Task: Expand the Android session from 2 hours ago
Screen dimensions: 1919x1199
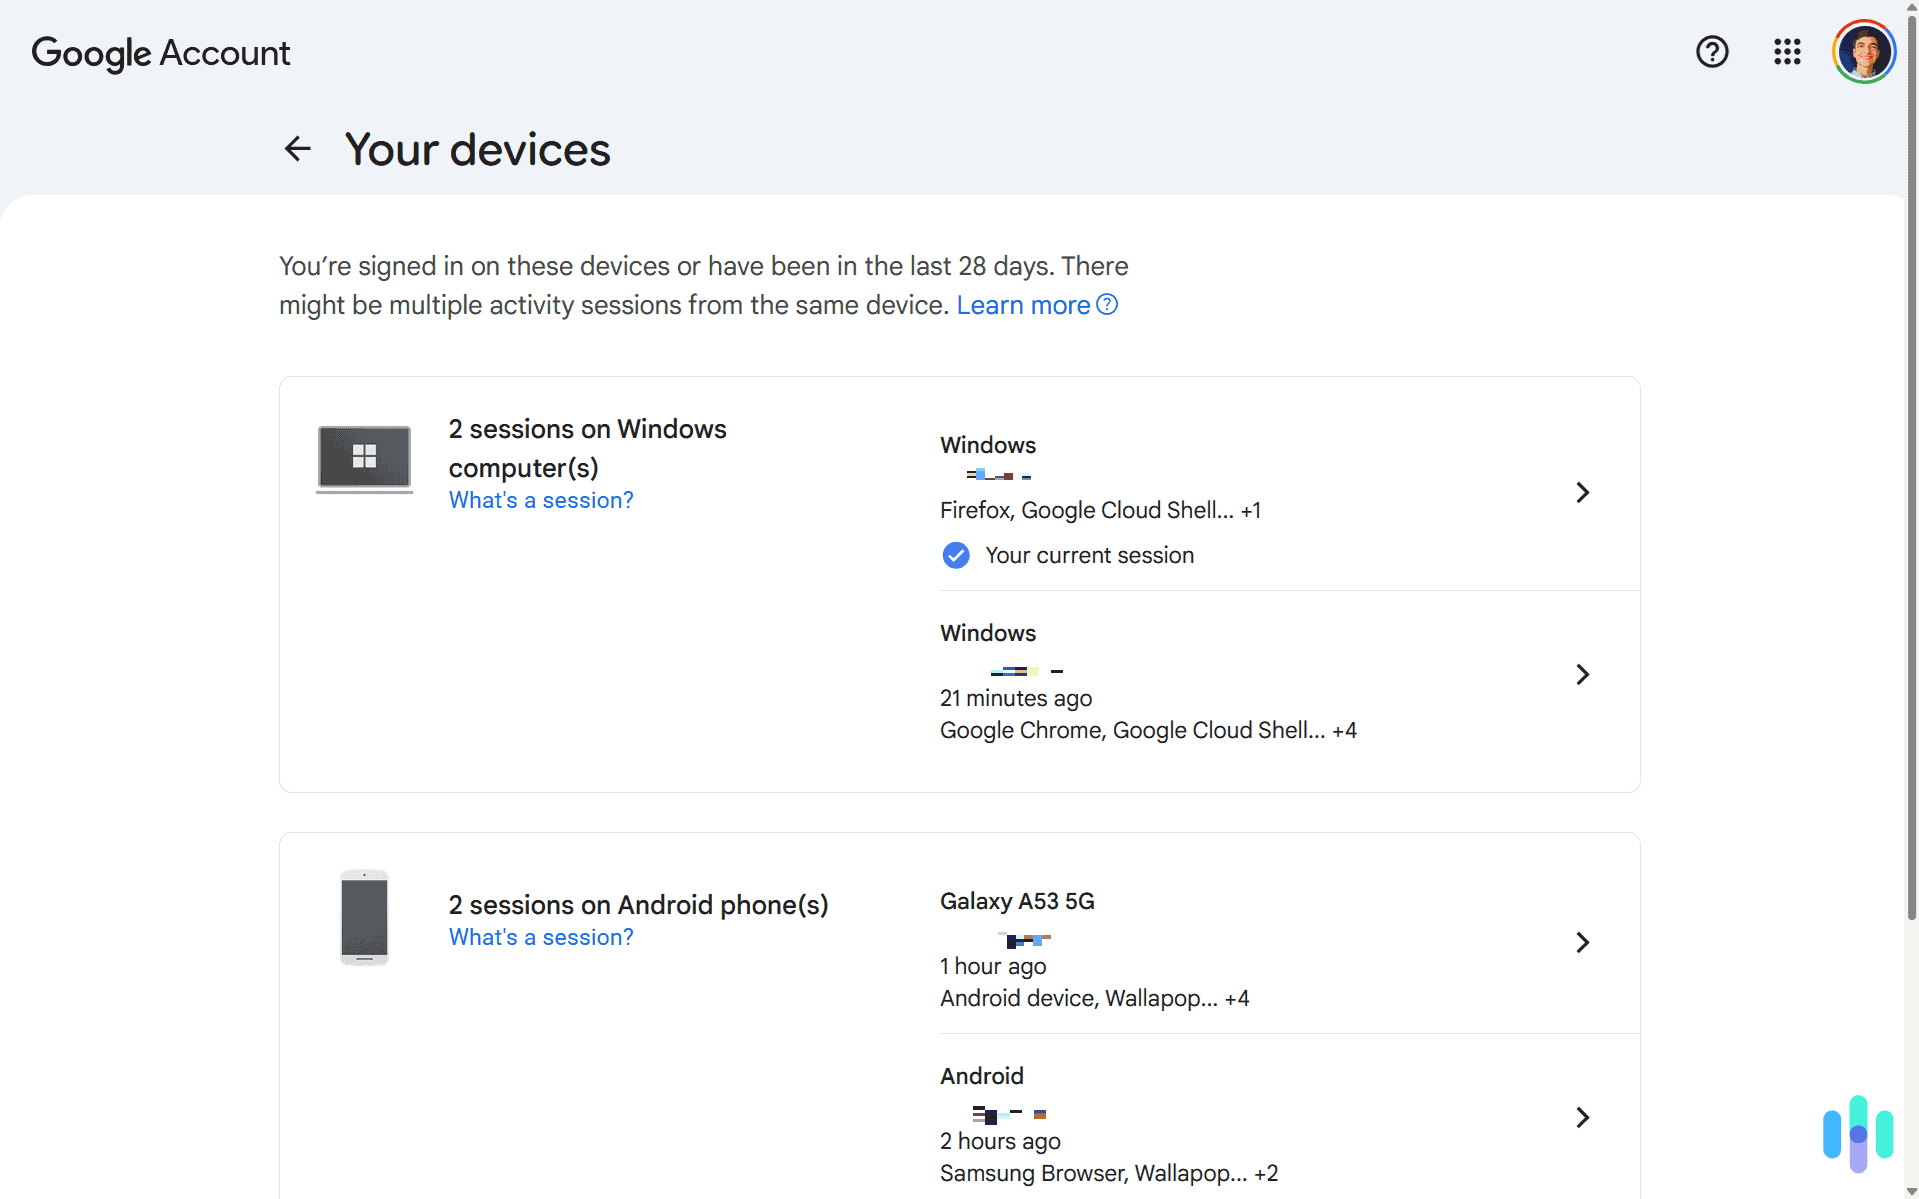Action: point(1582,1117)
